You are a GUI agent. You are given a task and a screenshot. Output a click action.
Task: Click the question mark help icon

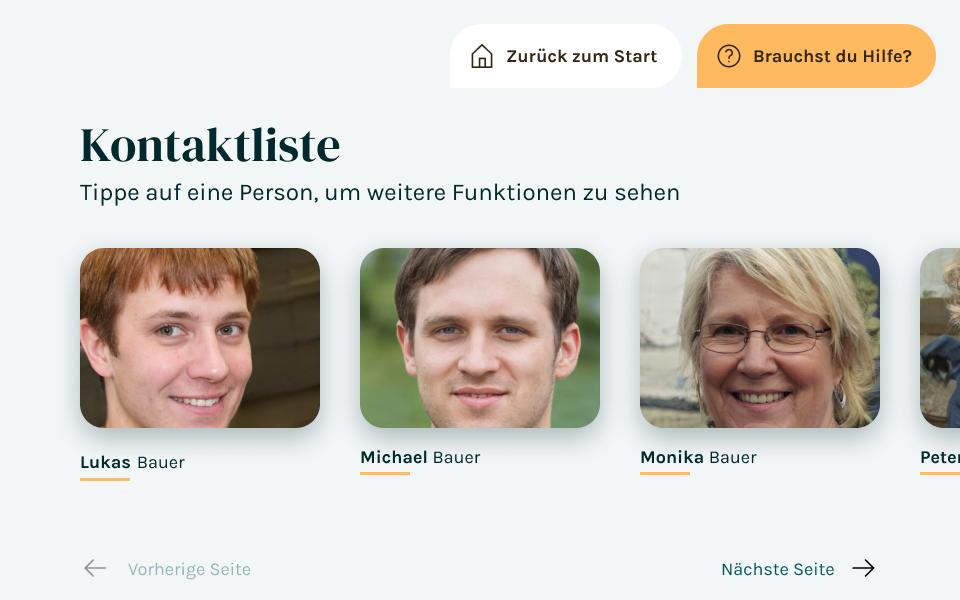point(729,56)
